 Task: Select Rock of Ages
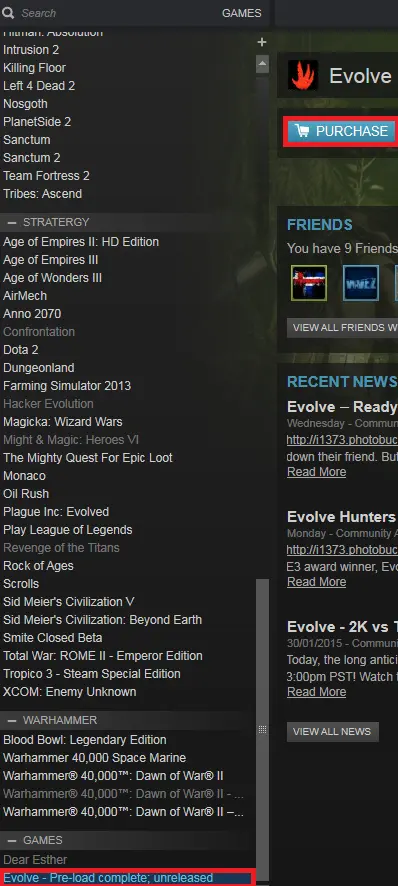point(38,566)
